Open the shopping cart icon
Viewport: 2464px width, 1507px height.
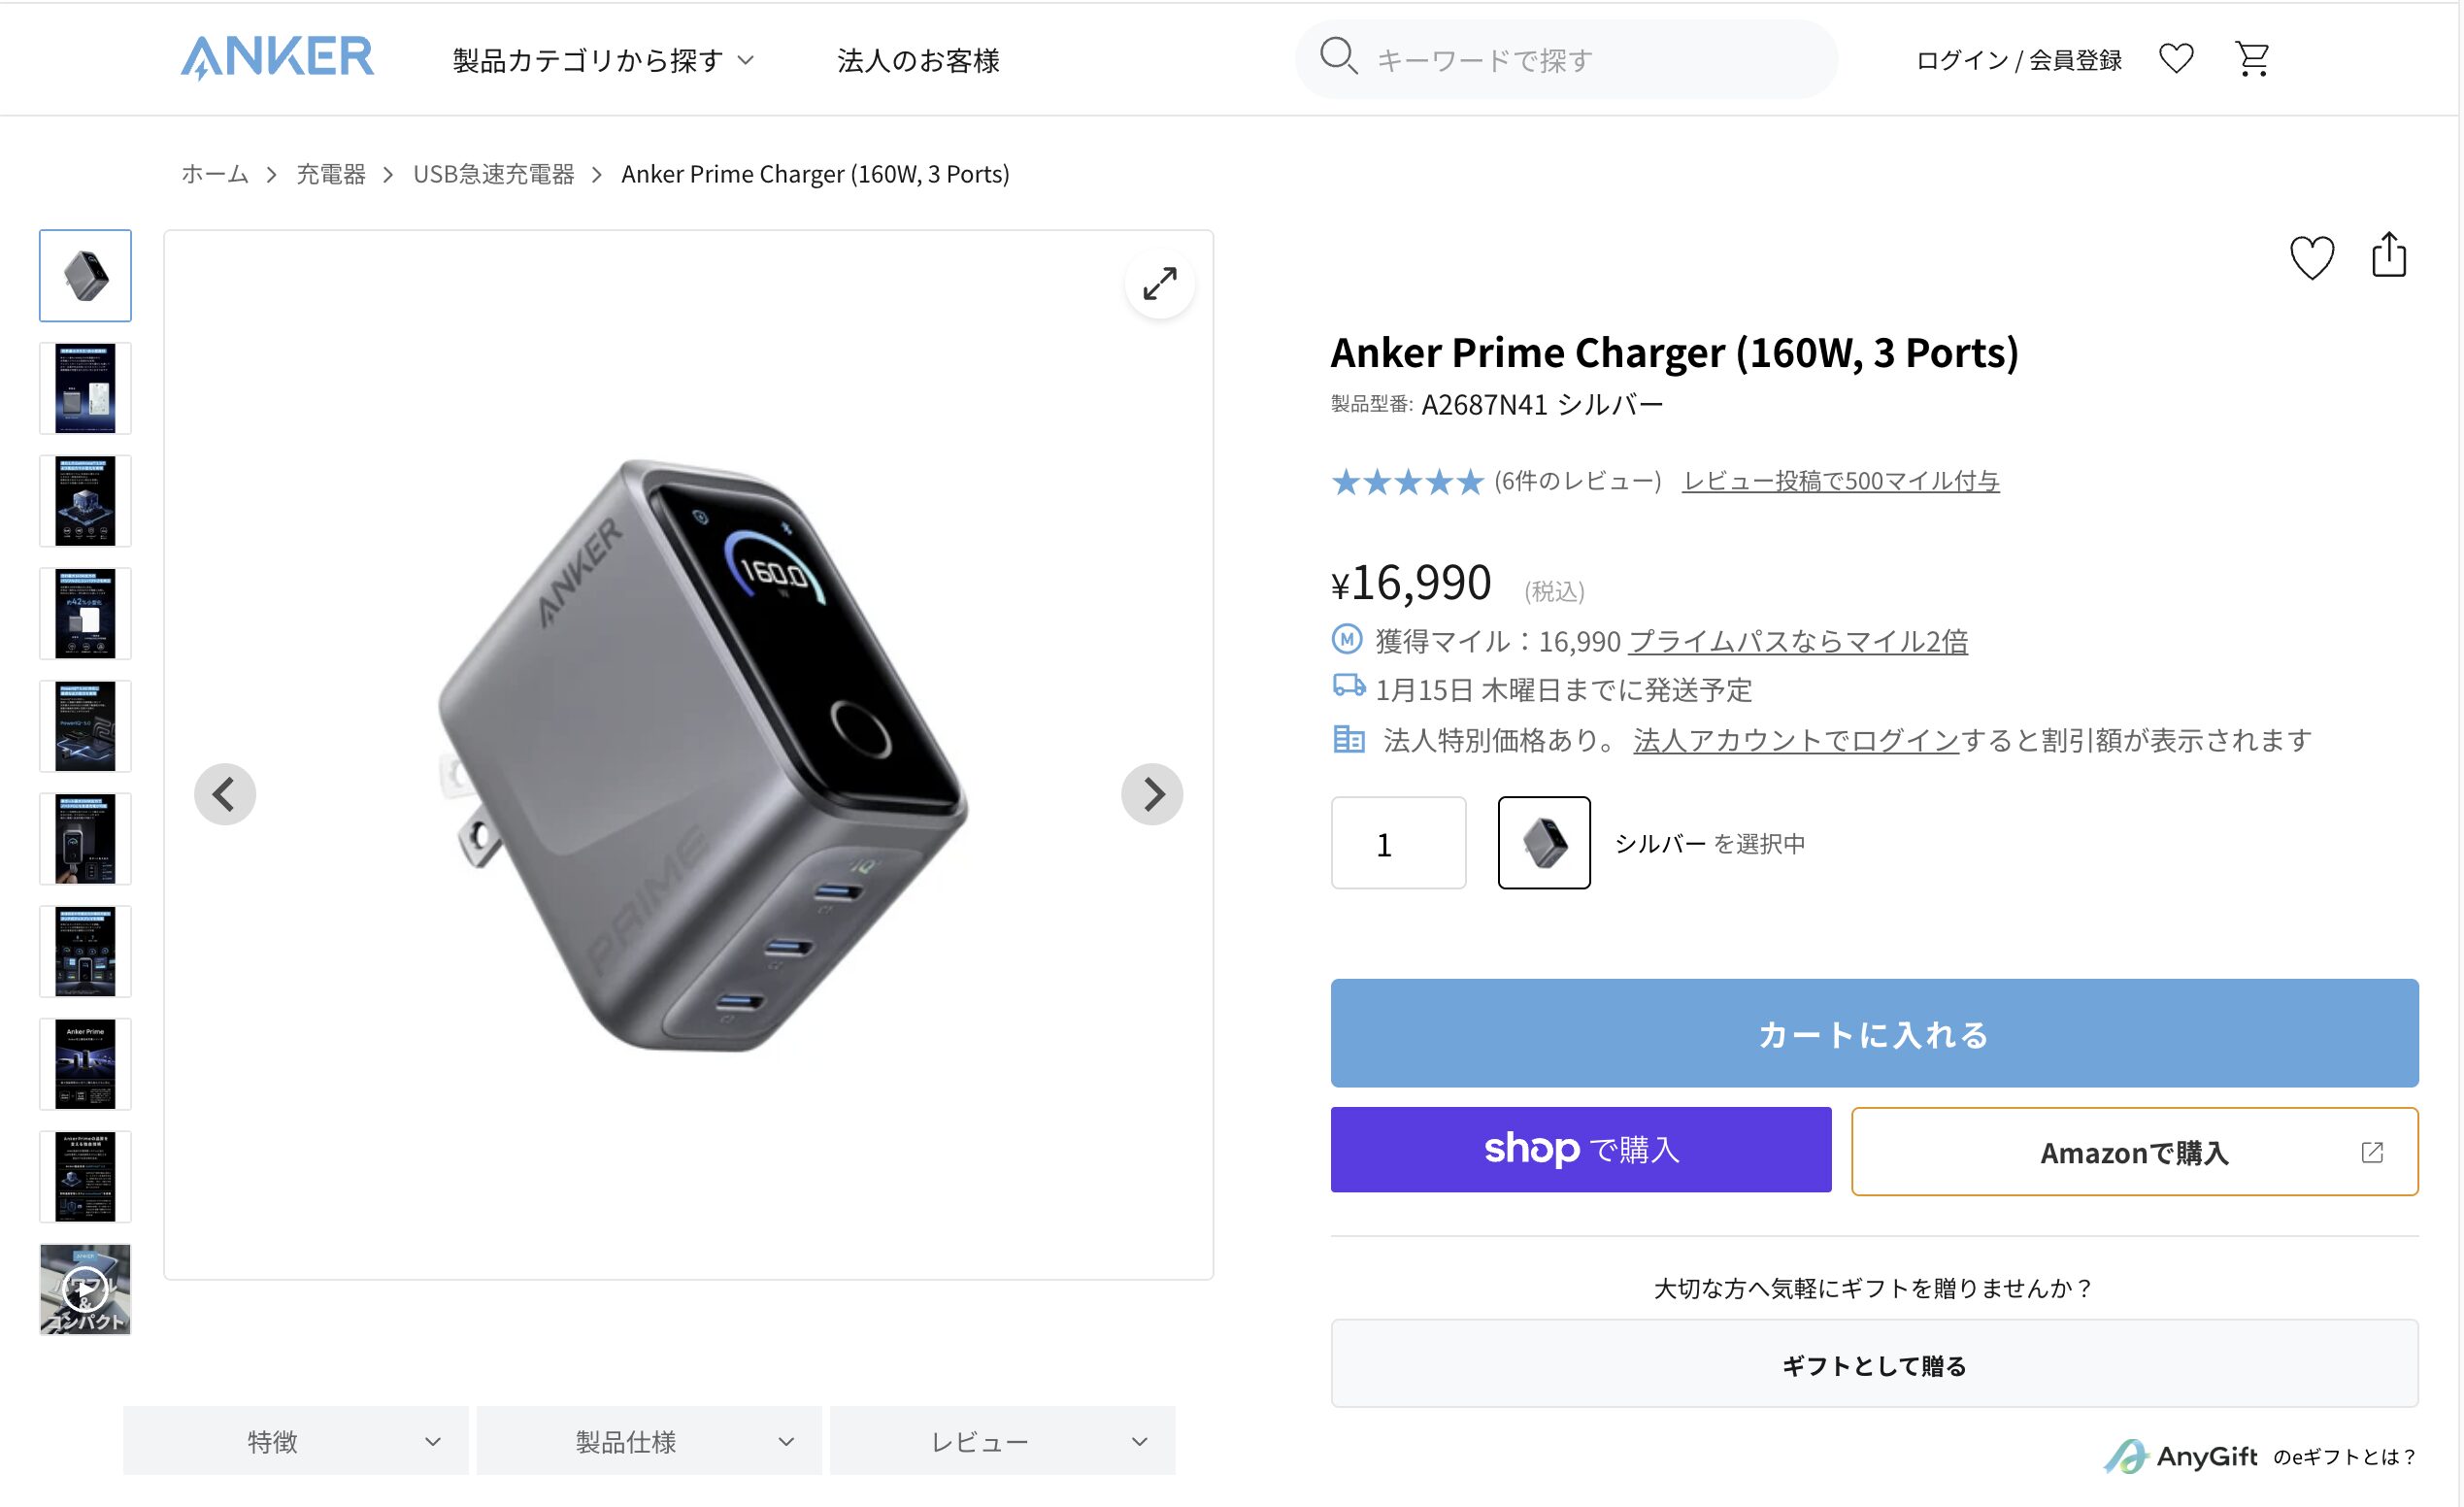click(2251, 59)
